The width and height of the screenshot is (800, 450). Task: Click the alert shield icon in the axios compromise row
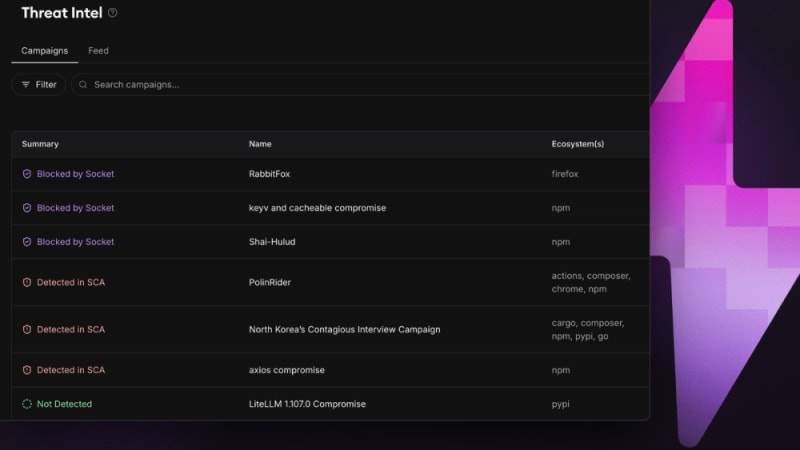(27, 370)
